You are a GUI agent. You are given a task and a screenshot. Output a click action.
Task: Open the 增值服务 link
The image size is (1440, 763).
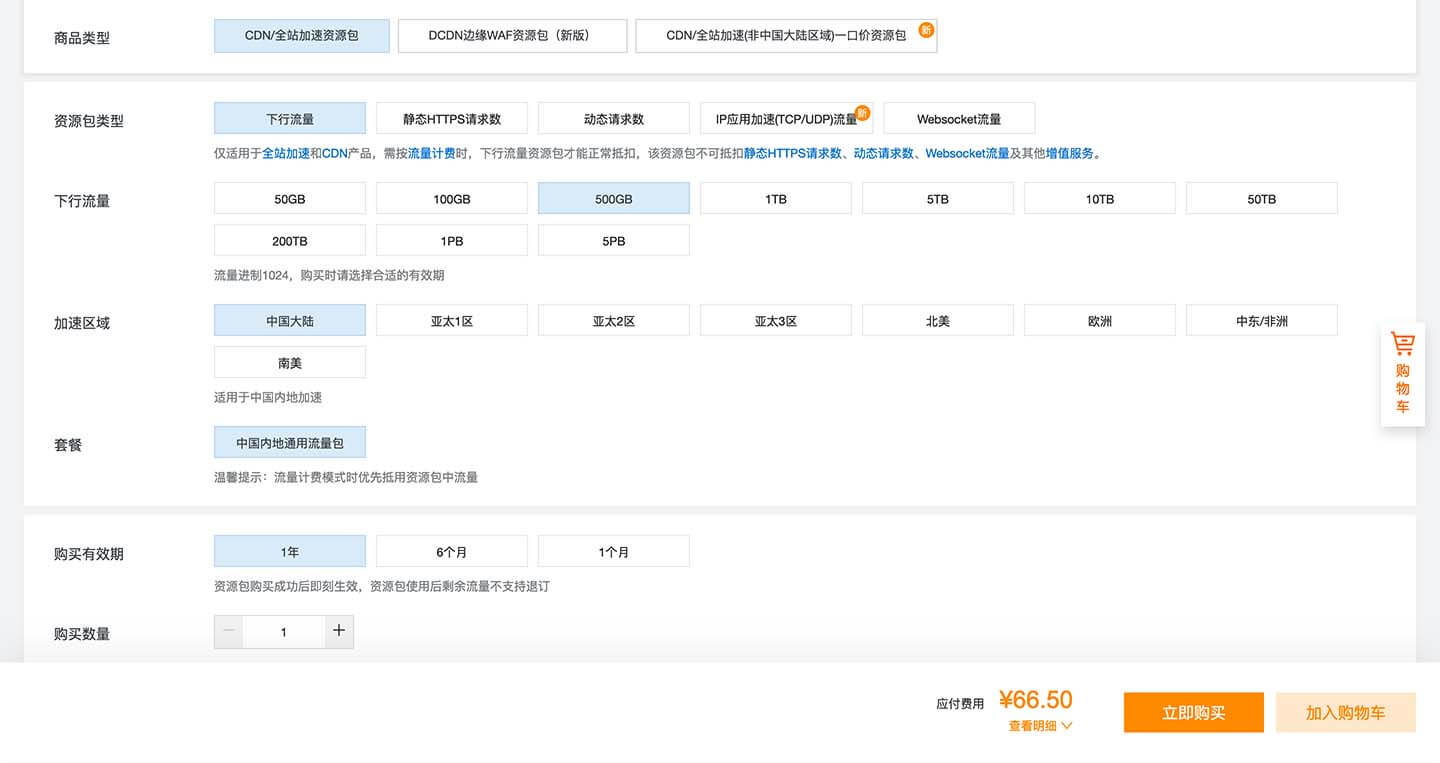coord(1070,153)
